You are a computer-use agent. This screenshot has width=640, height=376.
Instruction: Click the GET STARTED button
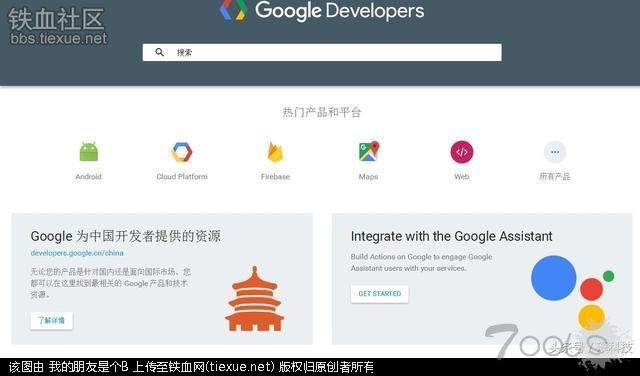380,294
